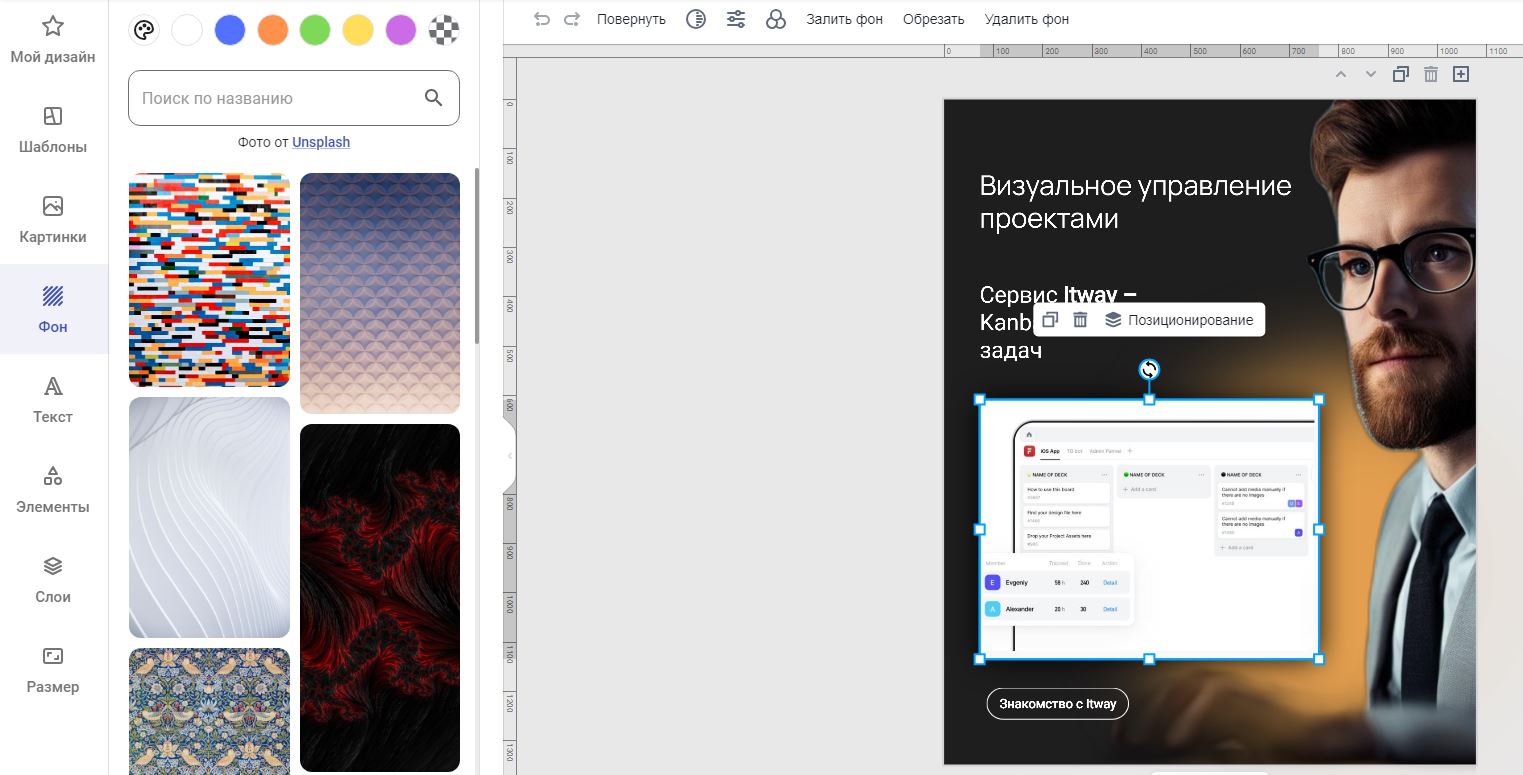Pick the colorful brick pattern background

(x=209, y=280)
